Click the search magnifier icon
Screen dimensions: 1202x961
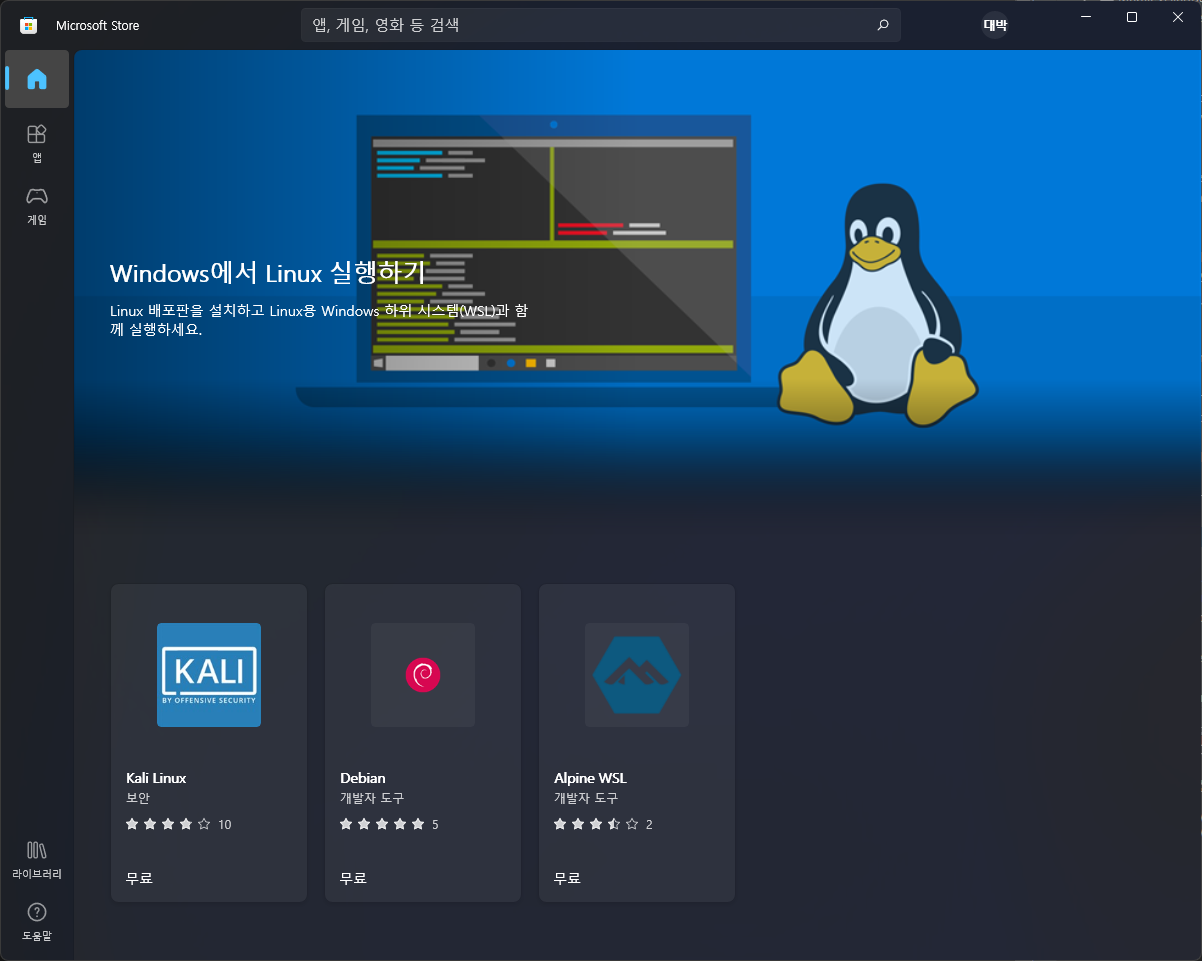[882, 25]
